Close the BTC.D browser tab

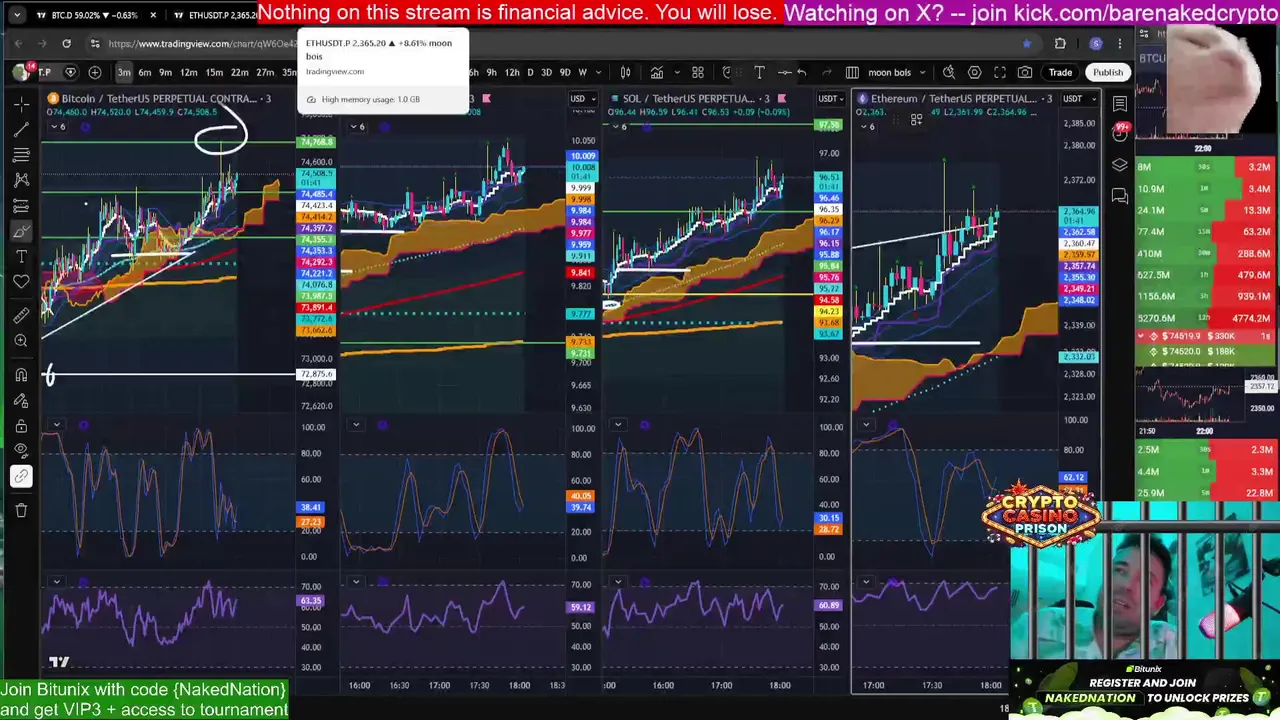[x=153, y=15]
